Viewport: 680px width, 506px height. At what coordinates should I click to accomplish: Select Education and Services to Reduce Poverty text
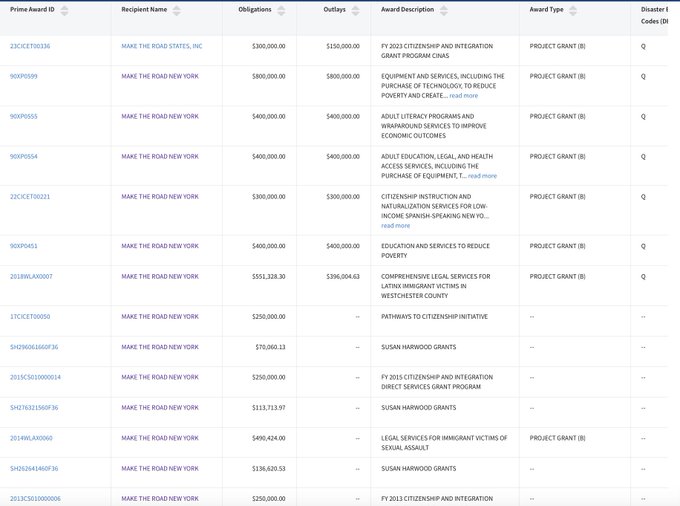(435, 251)
